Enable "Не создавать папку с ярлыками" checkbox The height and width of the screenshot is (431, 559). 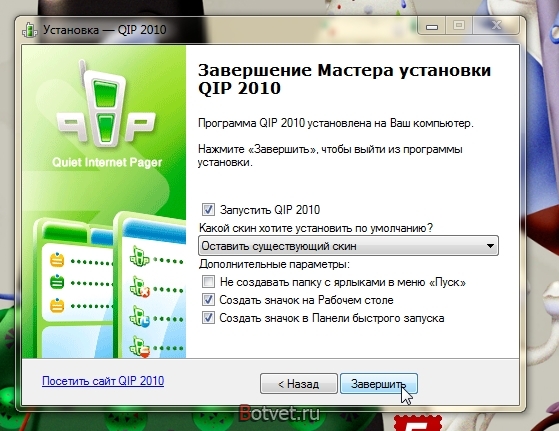[208, 282]
